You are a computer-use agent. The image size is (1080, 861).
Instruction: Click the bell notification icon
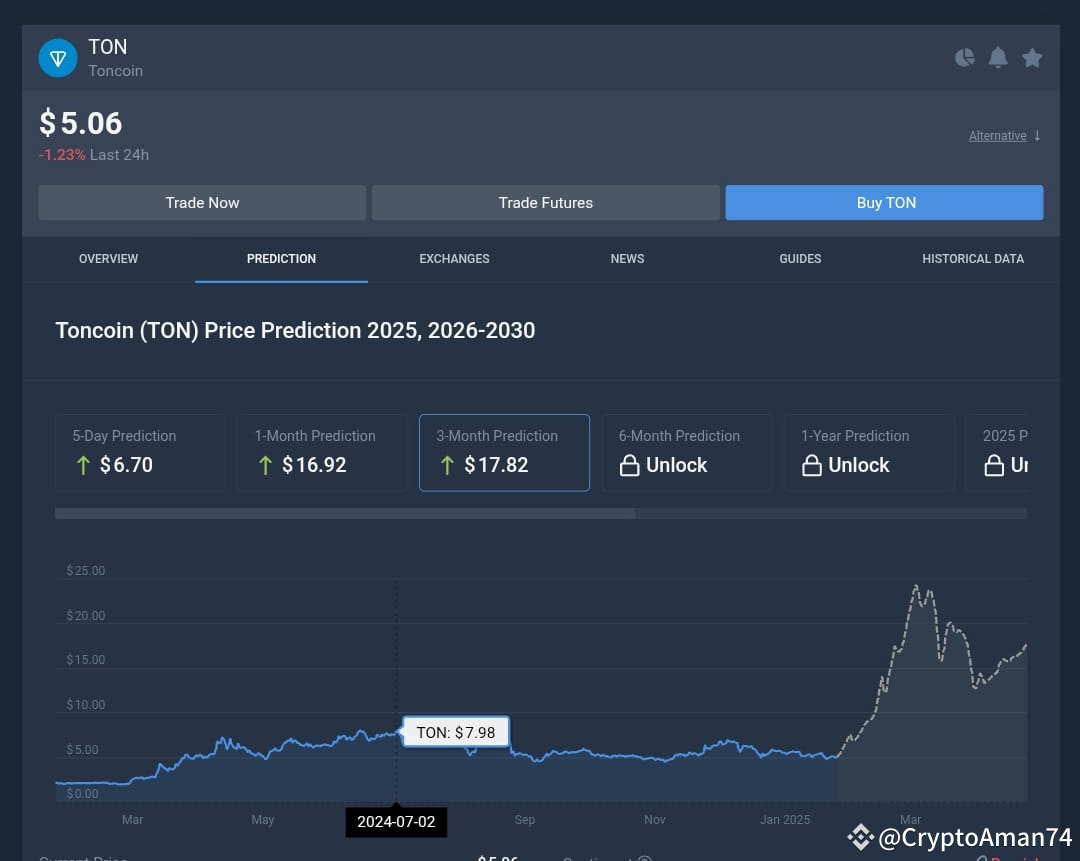pos(998,57)
